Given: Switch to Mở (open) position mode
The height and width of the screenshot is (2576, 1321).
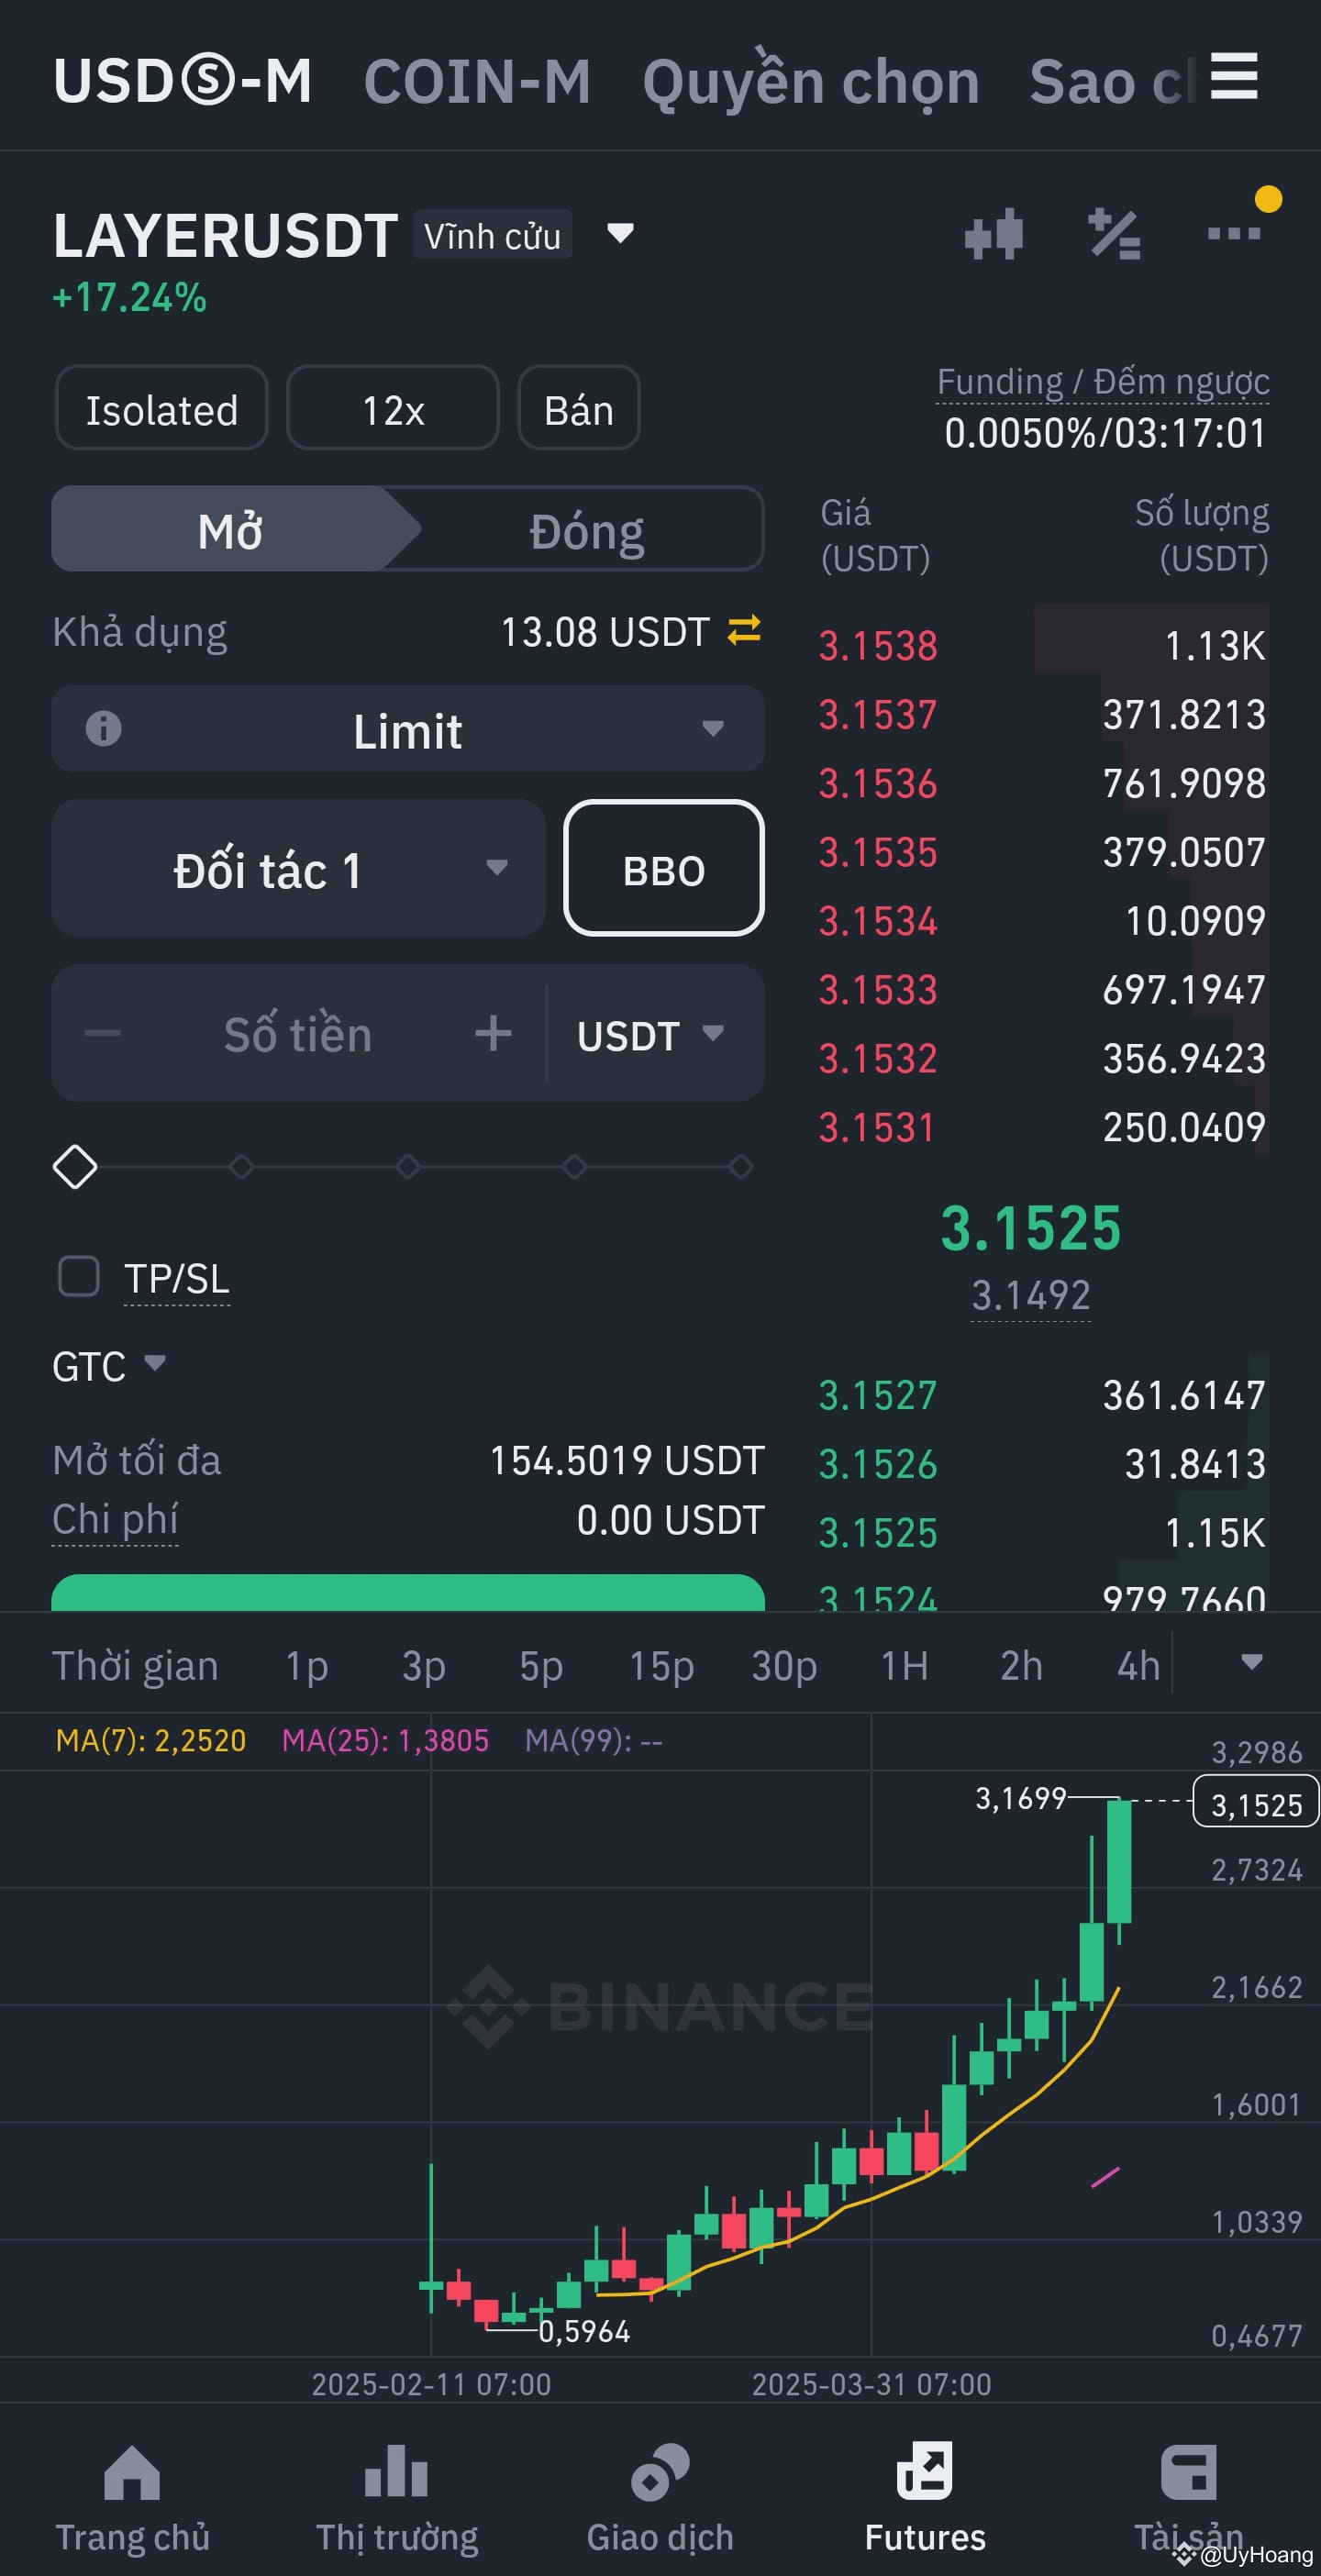Looking at the screenshot, I should 231,529.
